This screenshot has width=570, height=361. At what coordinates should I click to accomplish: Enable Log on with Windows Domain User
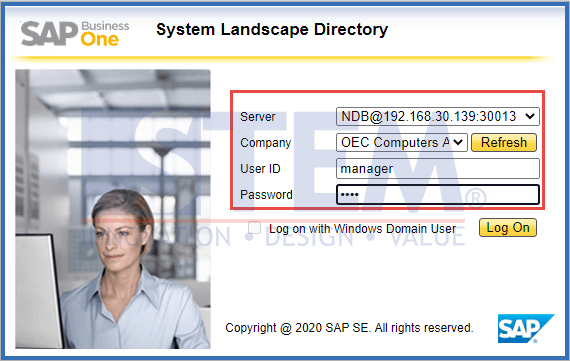tap(254, 228)
